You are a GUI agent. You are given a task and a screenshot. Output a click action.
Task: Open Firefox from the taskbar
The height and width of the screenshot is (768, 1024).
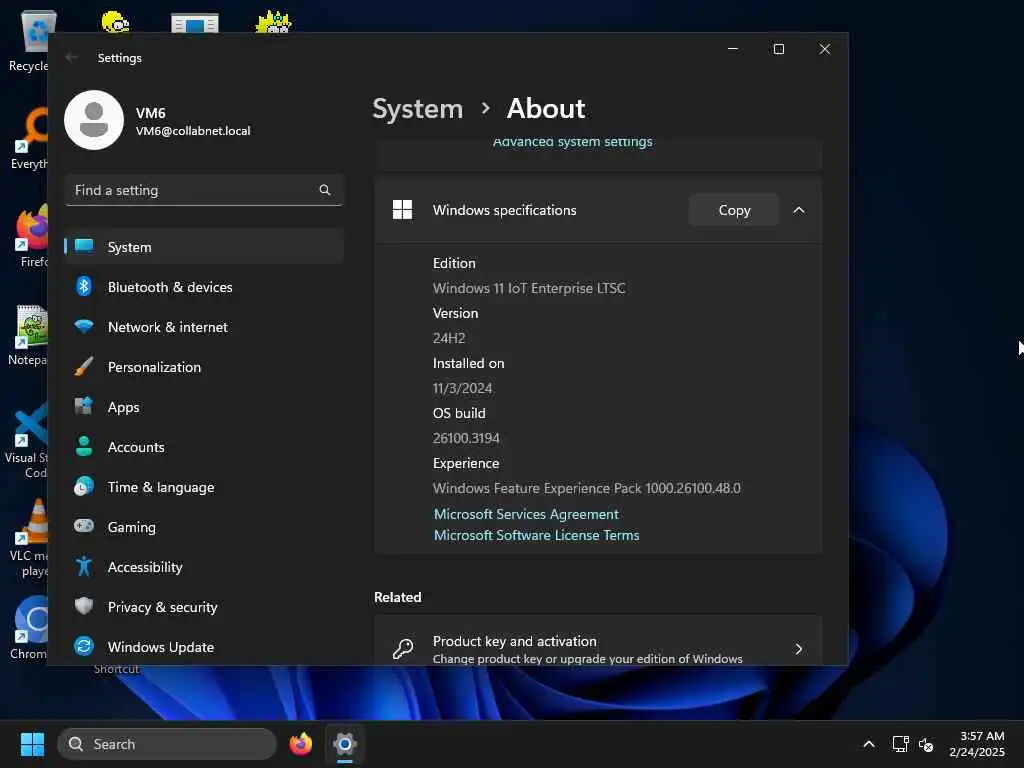(300, 744)
